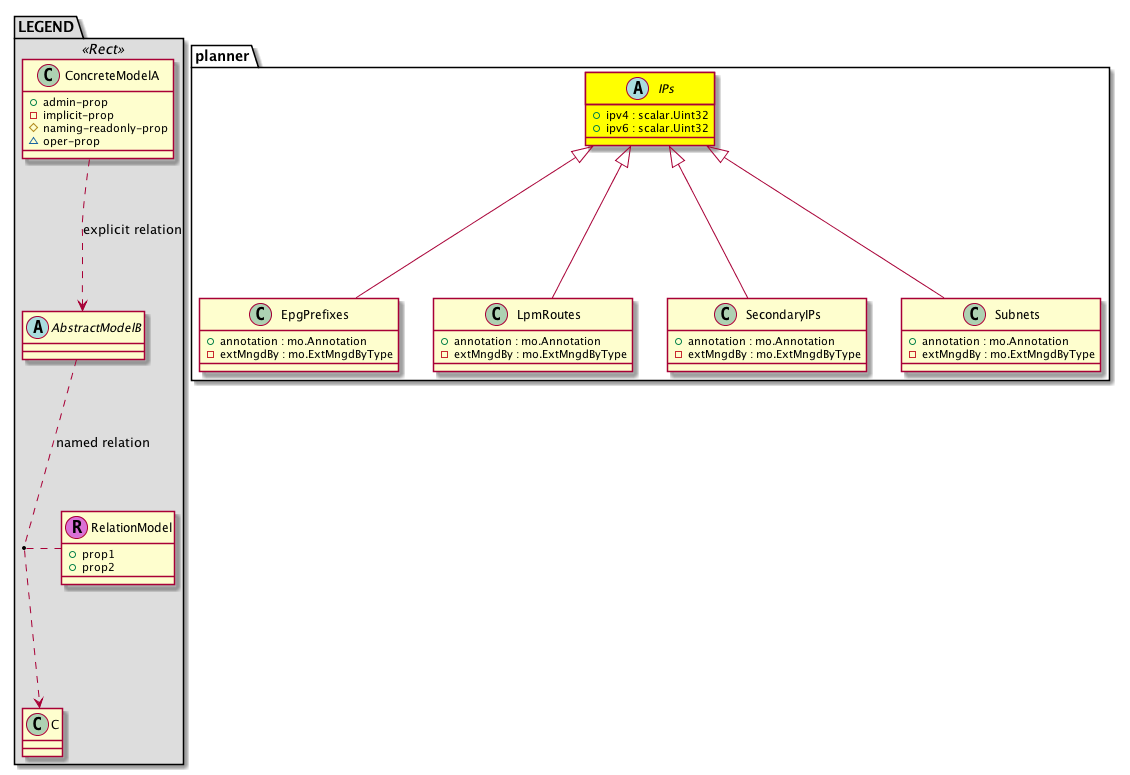Image resolution: width=1130 pixels, height=775 pixels.
Task: Click the ipv6 : scalar.Uint32 property
Action: [656, 129]
